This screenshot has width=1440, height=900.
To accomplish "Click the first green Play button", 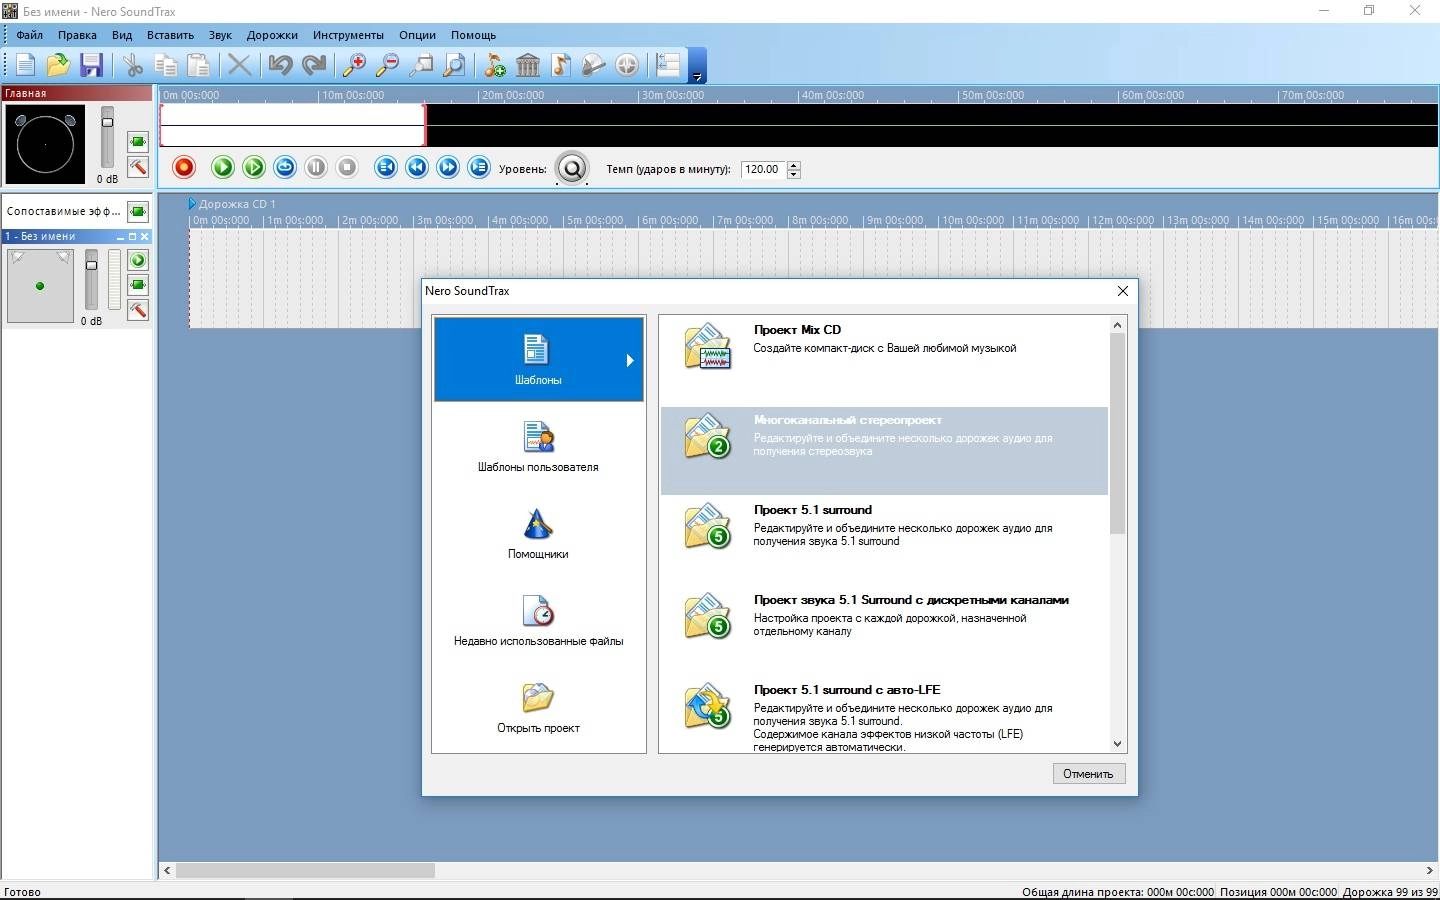I will point(223,167).
